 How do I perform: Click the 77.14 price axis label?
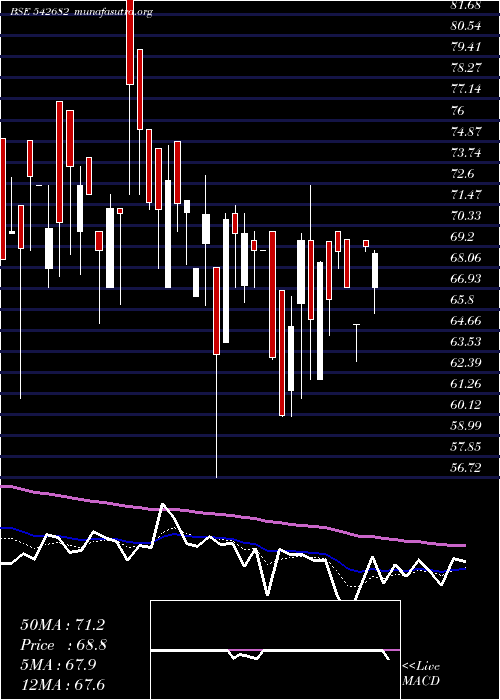(x=466, y=89)
